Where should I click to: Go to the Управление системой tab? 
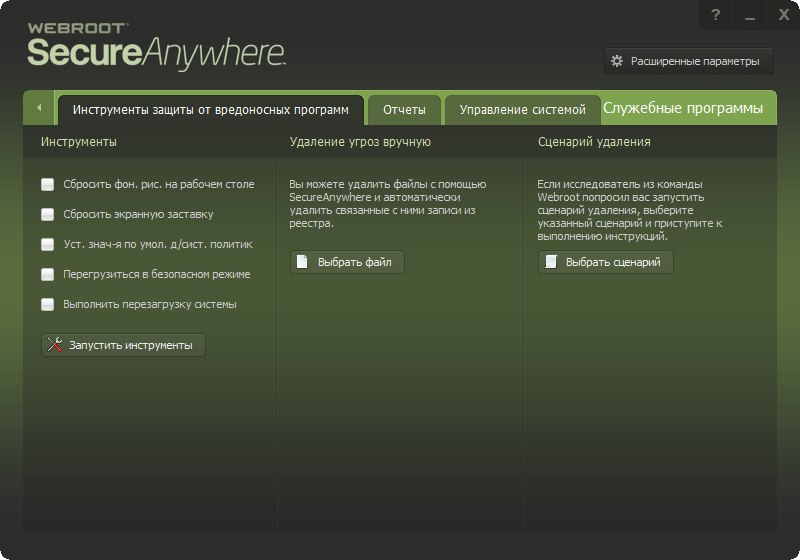pos(522,110)
